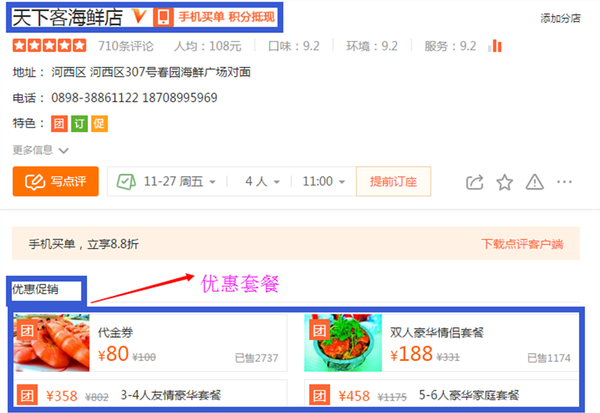
Task: Open the three-dot more options icon
Action: pos(564,182)
